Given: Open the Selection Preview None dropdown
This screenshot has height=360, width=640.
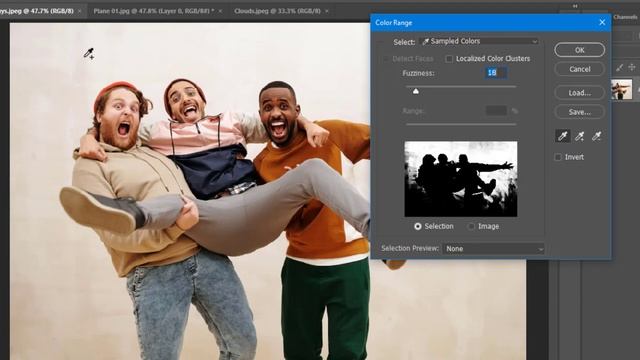Looking at the screenshot, I should click(x=493, y=249).
